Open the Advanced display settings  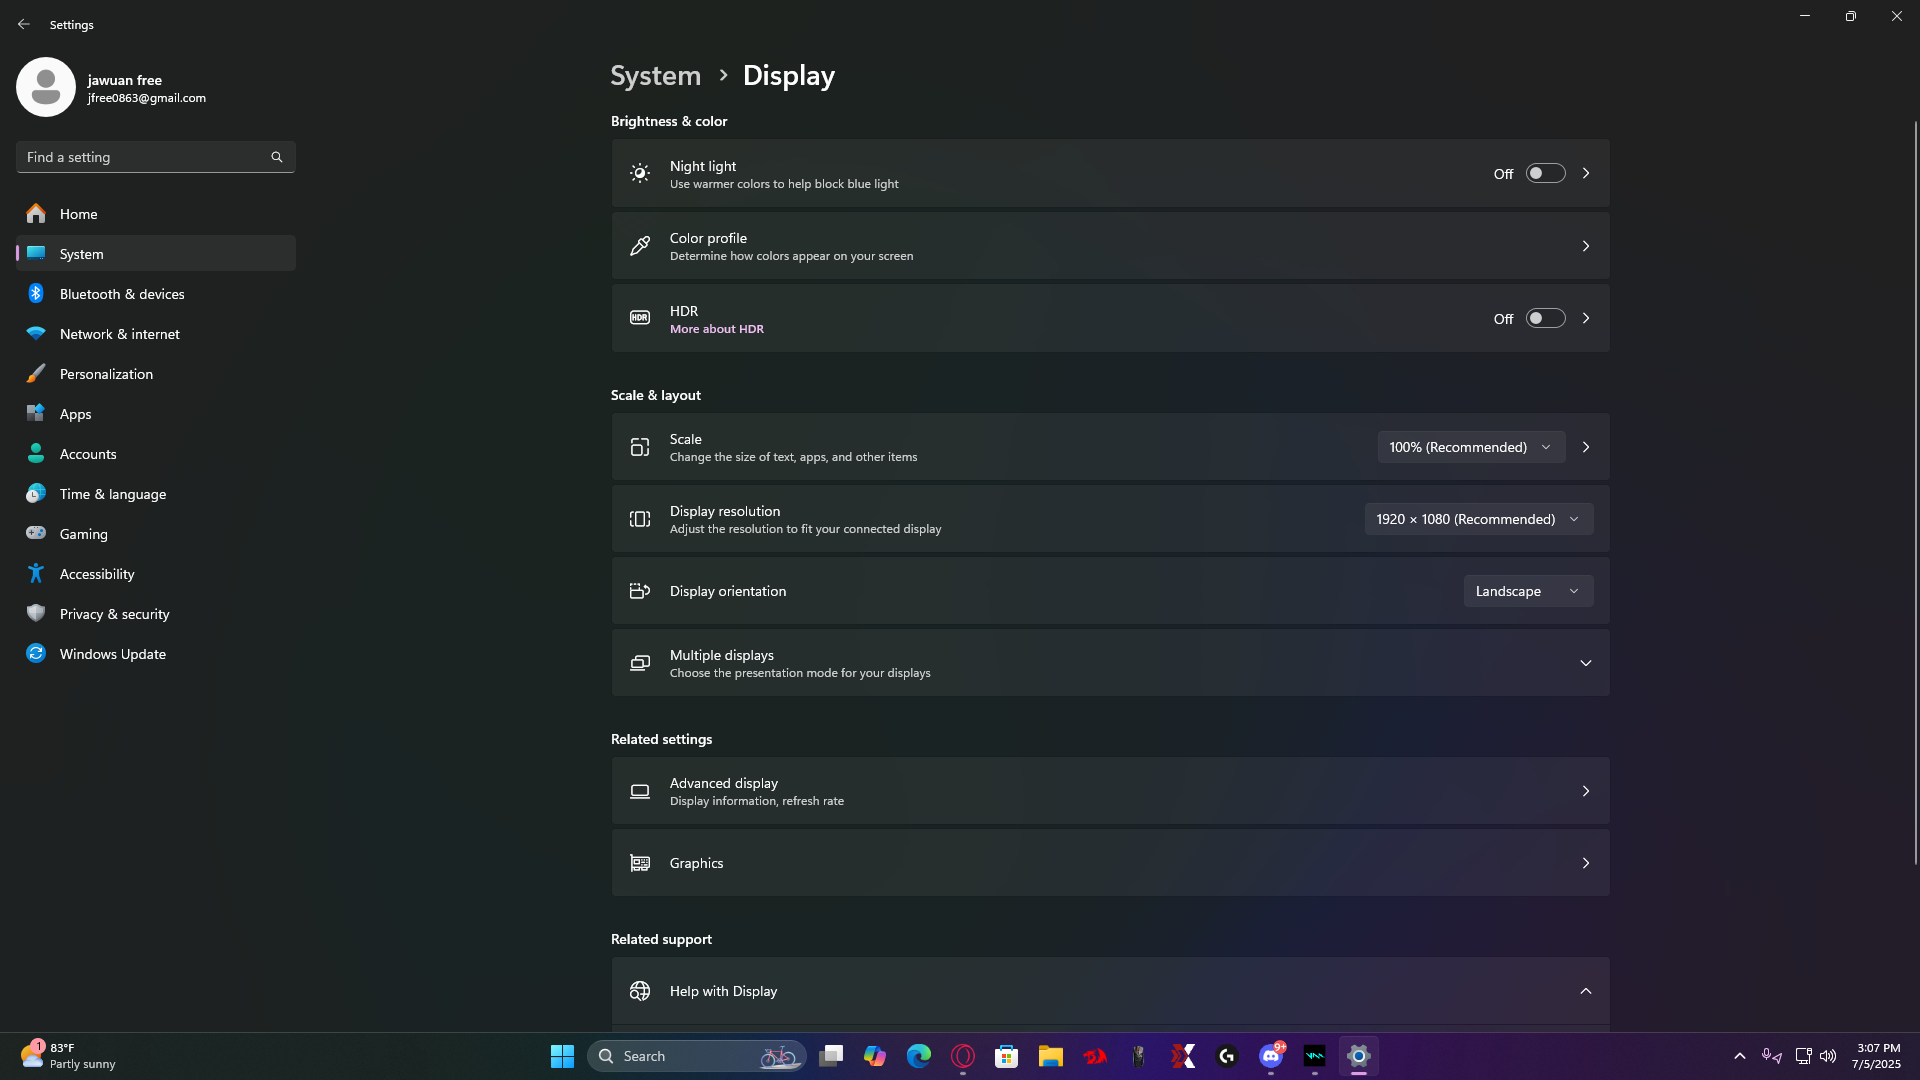click(x=1110, y=791)
